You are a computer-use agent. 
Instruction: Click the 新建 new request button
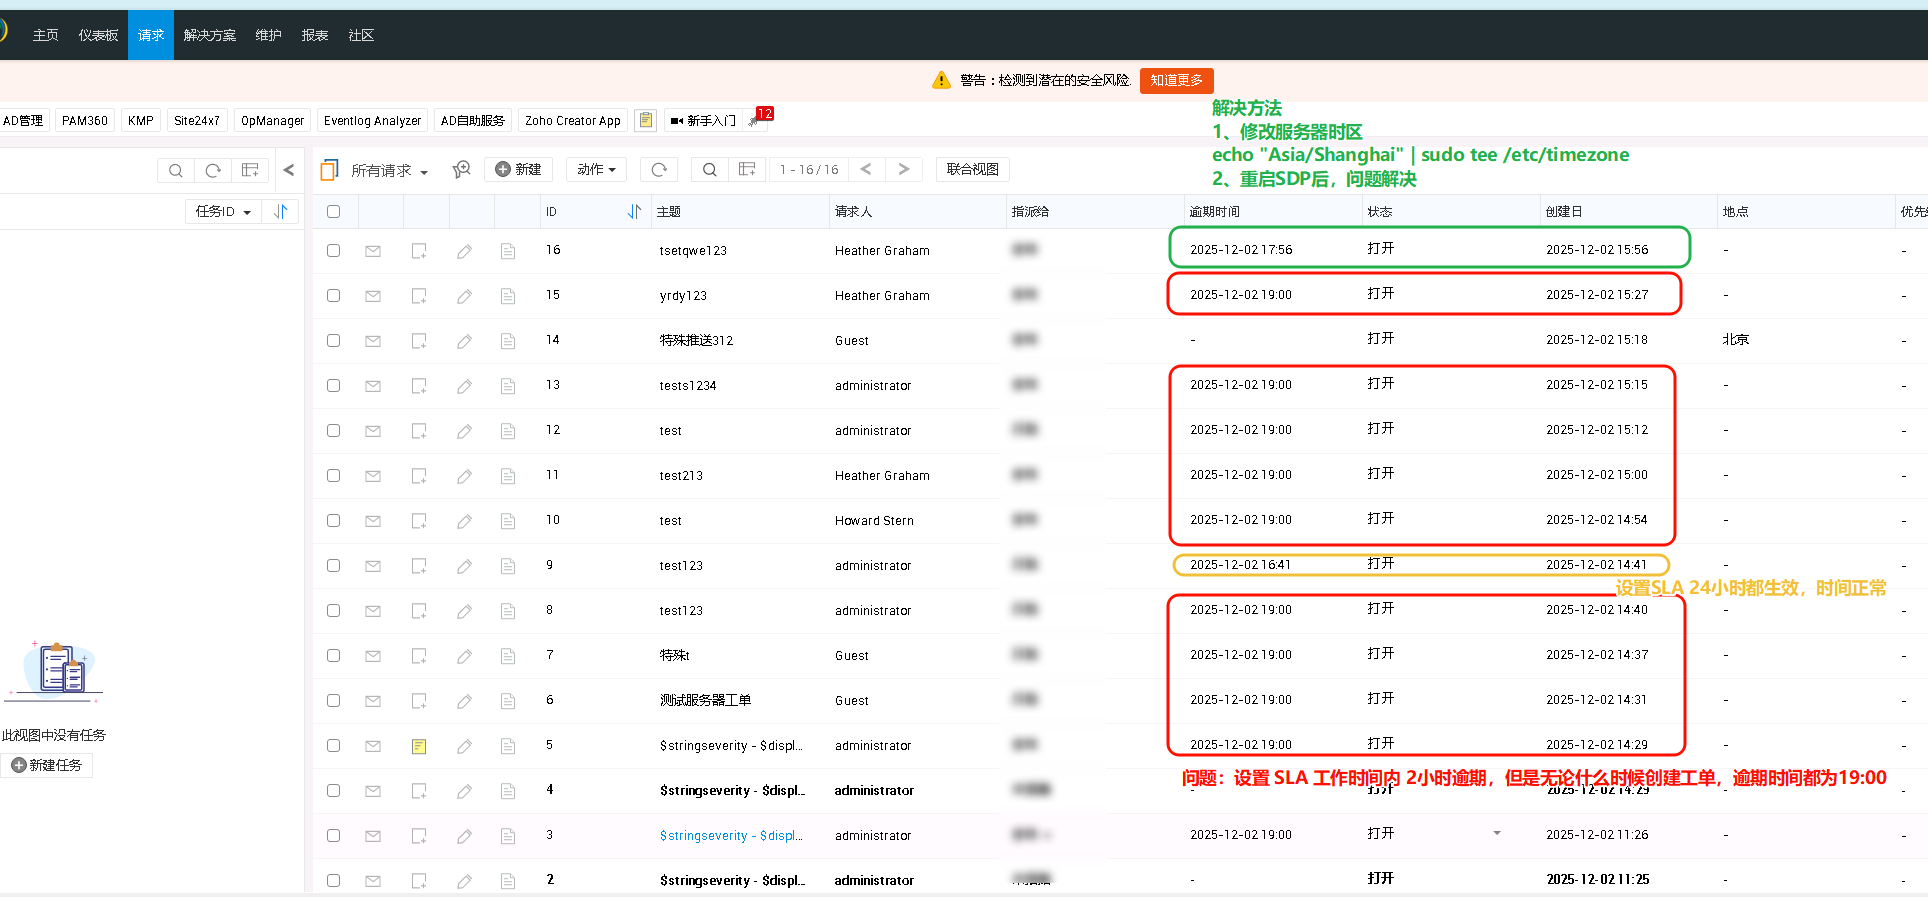point(519,170)
